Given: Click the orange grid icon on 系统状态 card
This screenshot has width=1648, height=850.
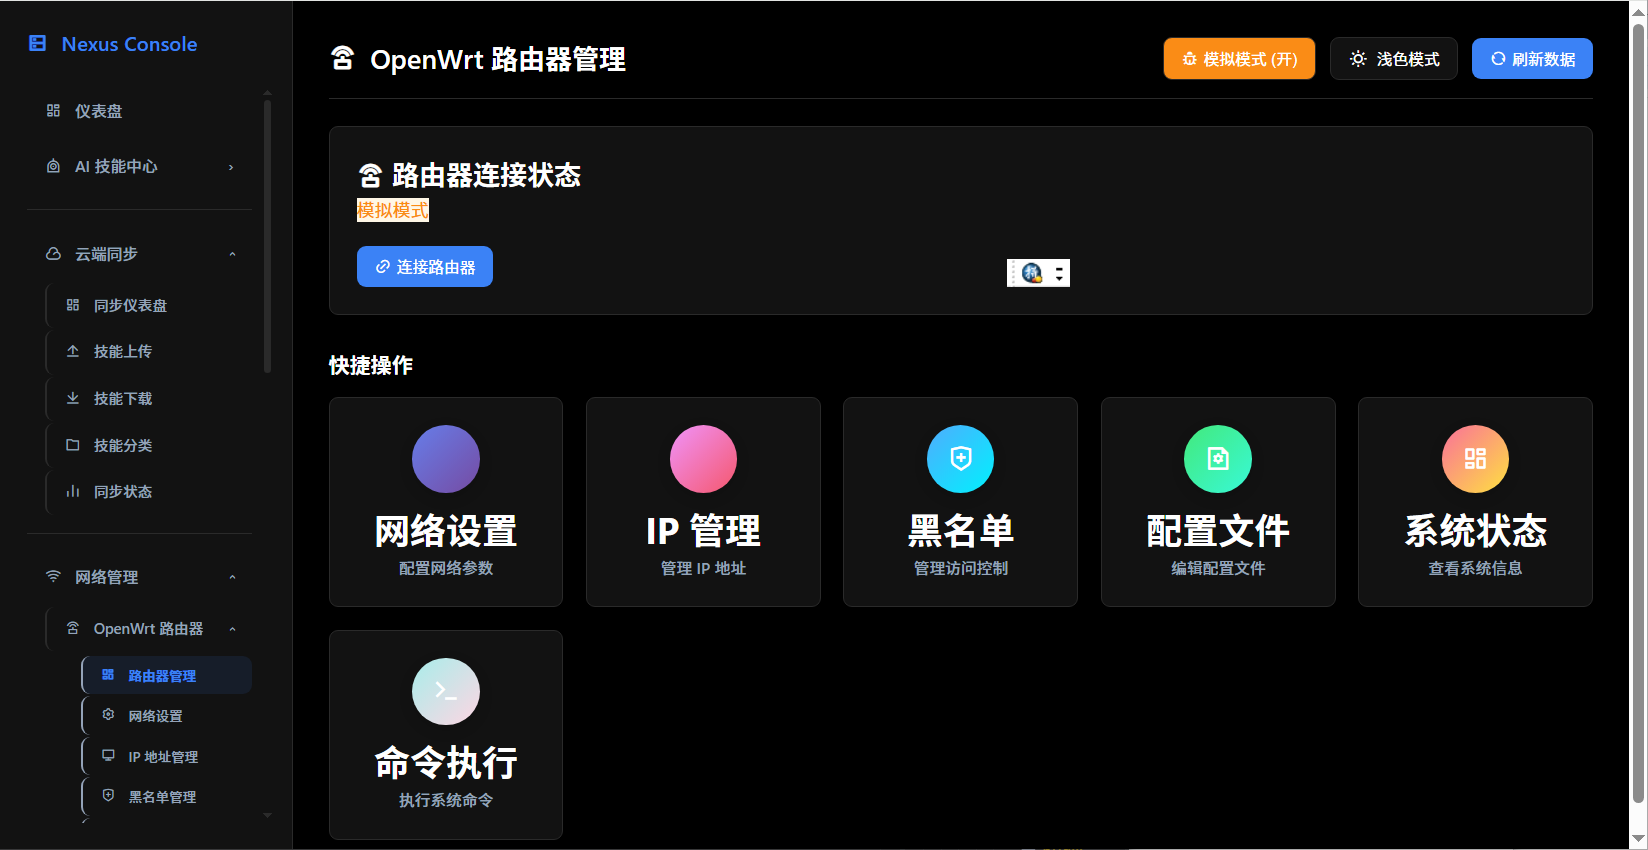Looking at the screenshot, I should [1475, 459].
